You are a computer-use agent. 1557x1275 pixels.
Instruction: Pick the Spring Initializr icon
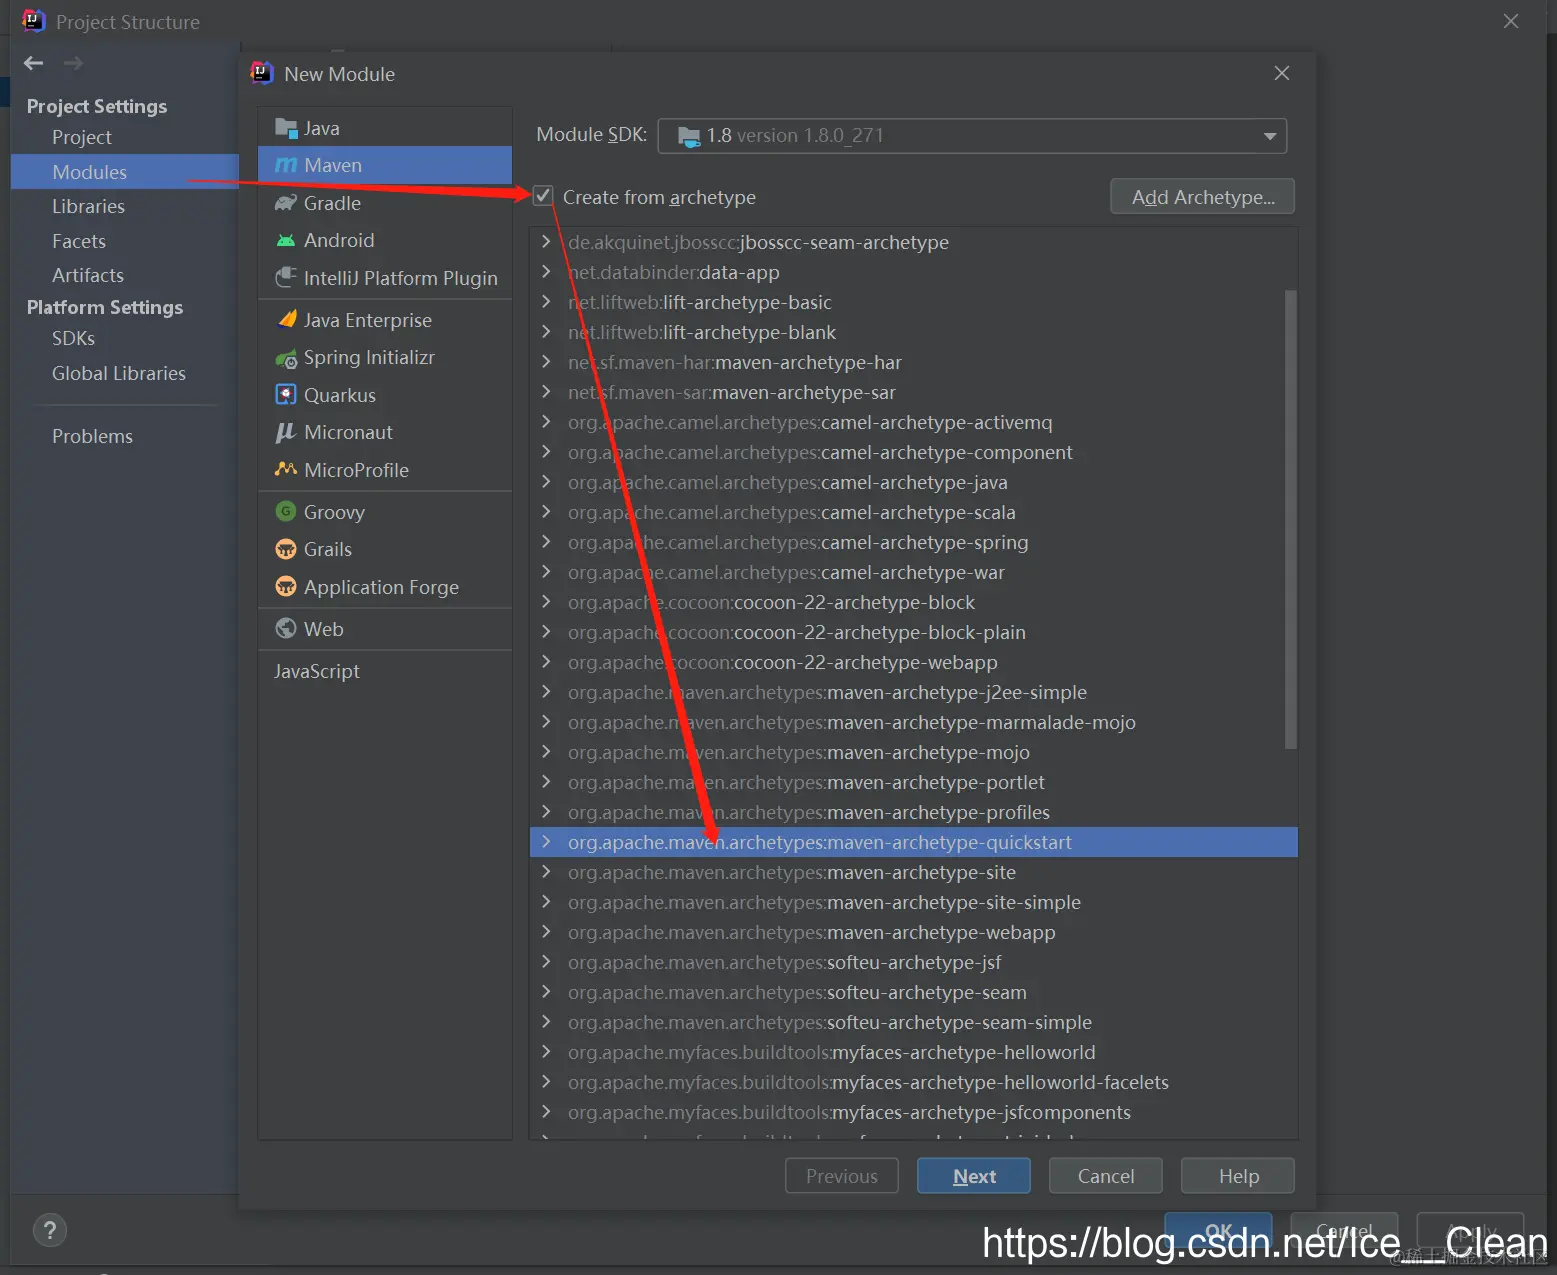[x=286, y=358]
